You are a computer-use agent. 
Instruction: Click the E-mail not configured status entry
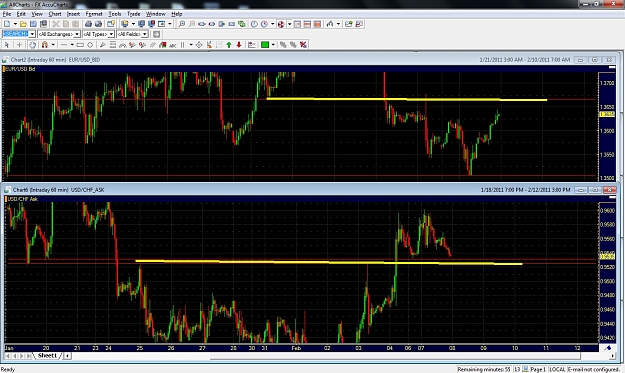(x=593, y=369)
